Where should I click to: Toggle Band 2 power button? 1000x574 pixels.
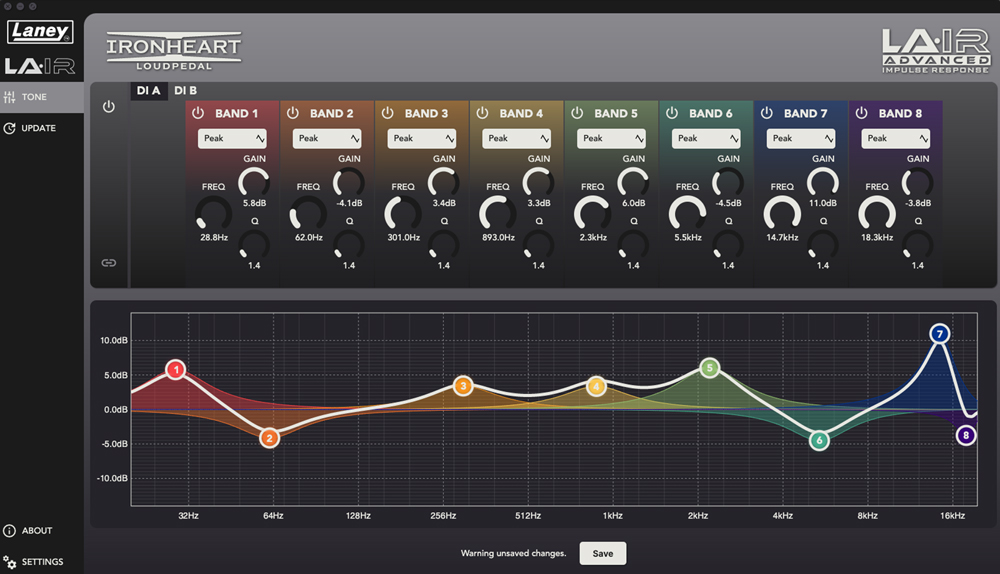coord(293,113)
